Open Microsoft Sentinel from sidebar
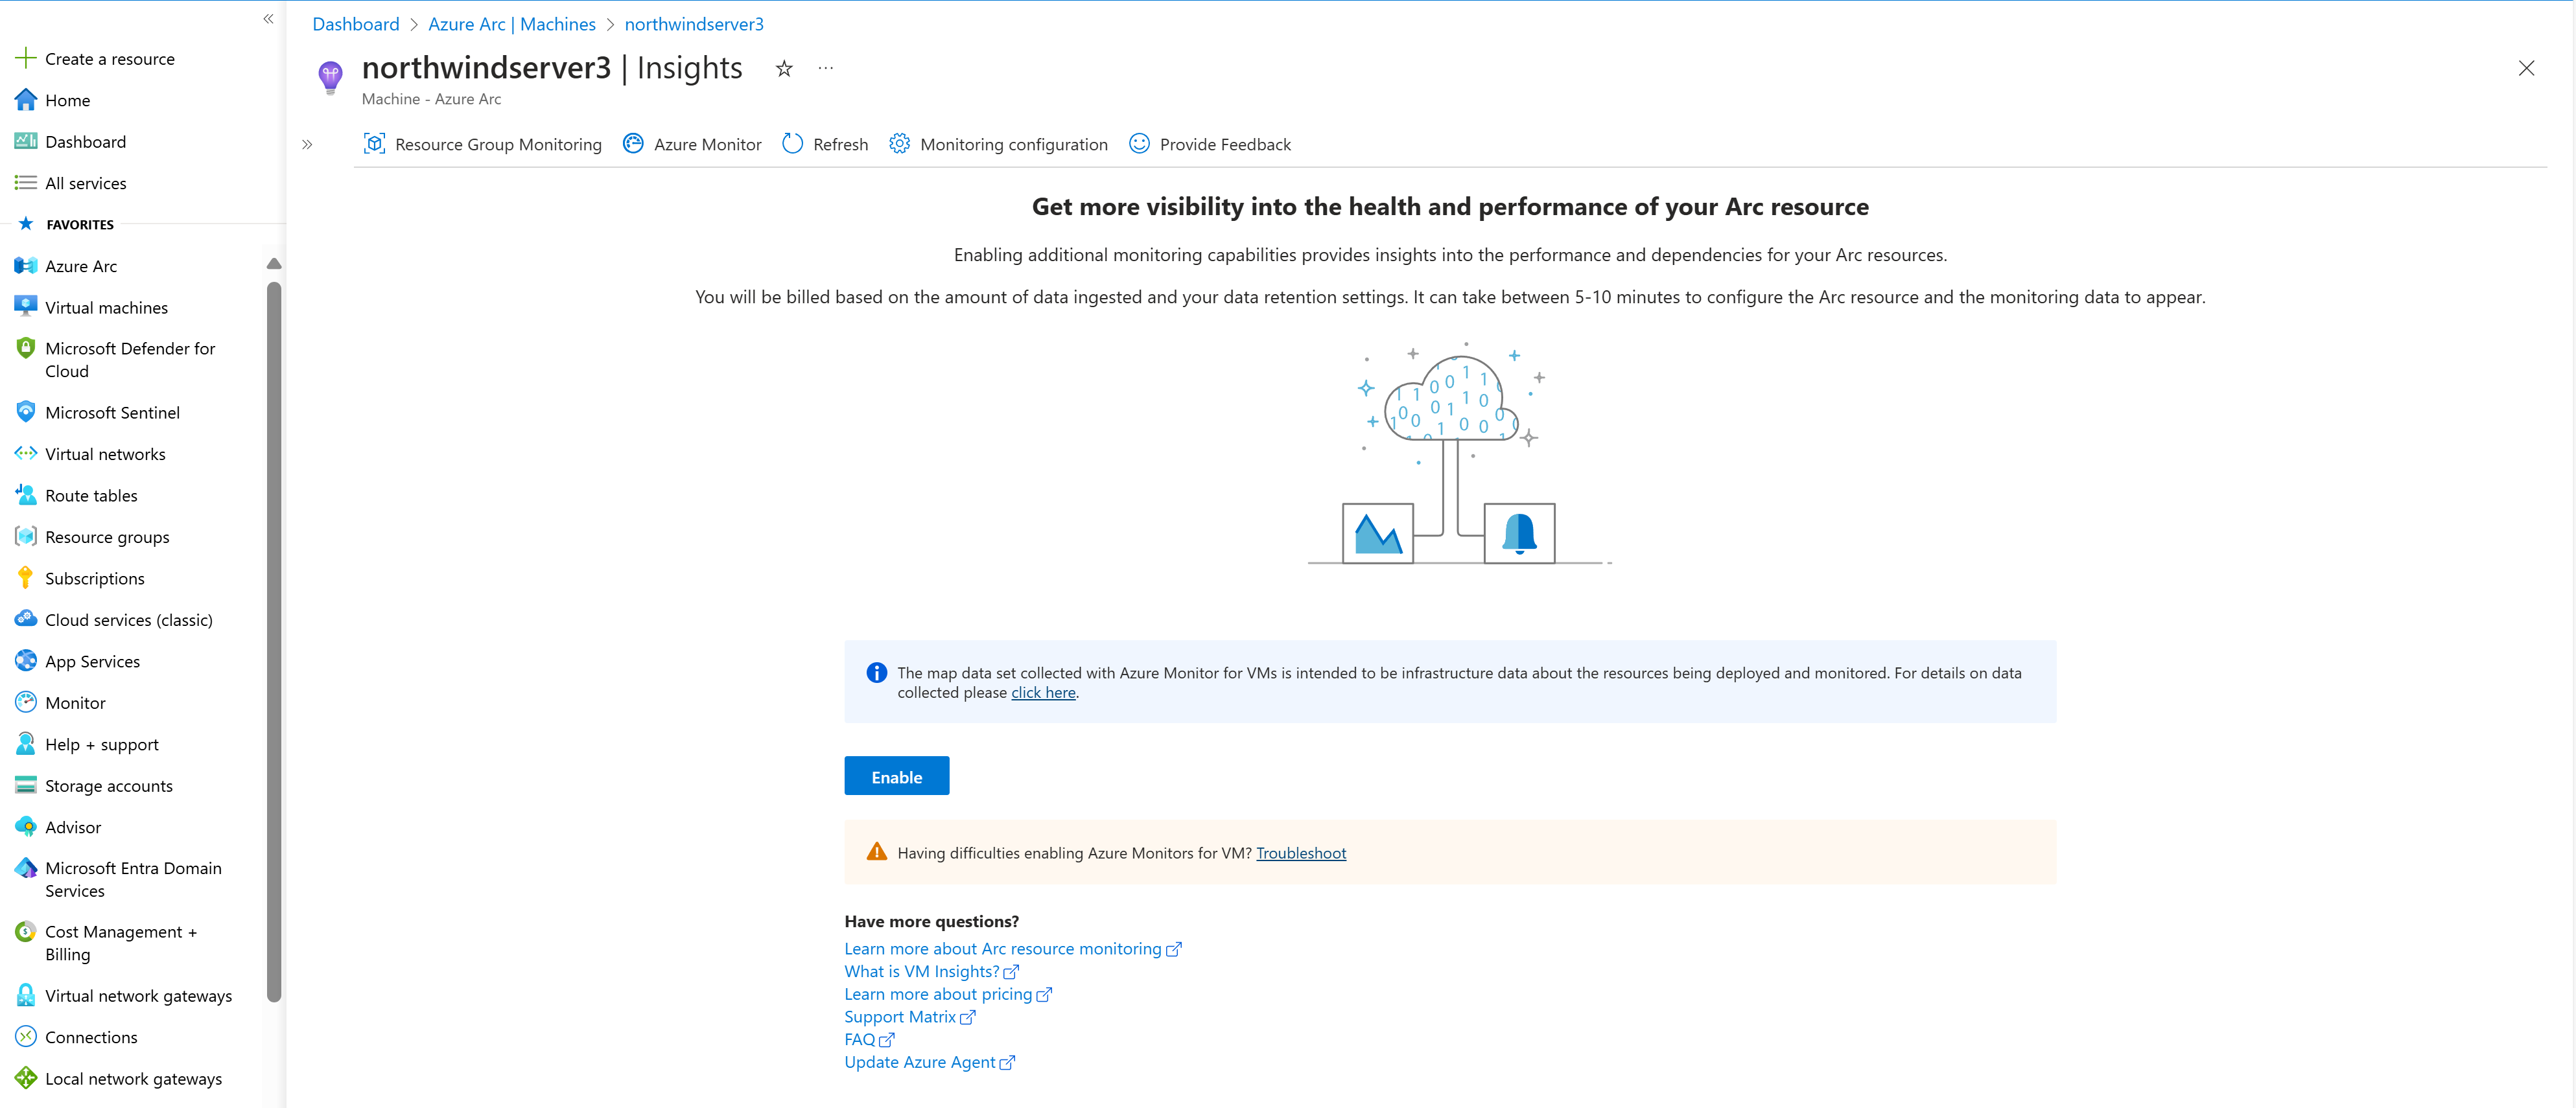Screen dimensions: 2576x1108 point(112,412)
